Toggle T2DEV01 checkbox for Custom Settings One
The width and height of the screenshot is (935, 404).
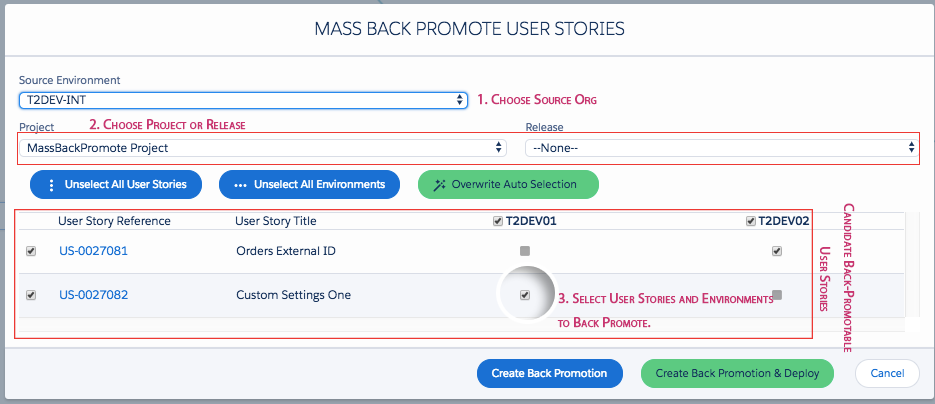point(525,295)
